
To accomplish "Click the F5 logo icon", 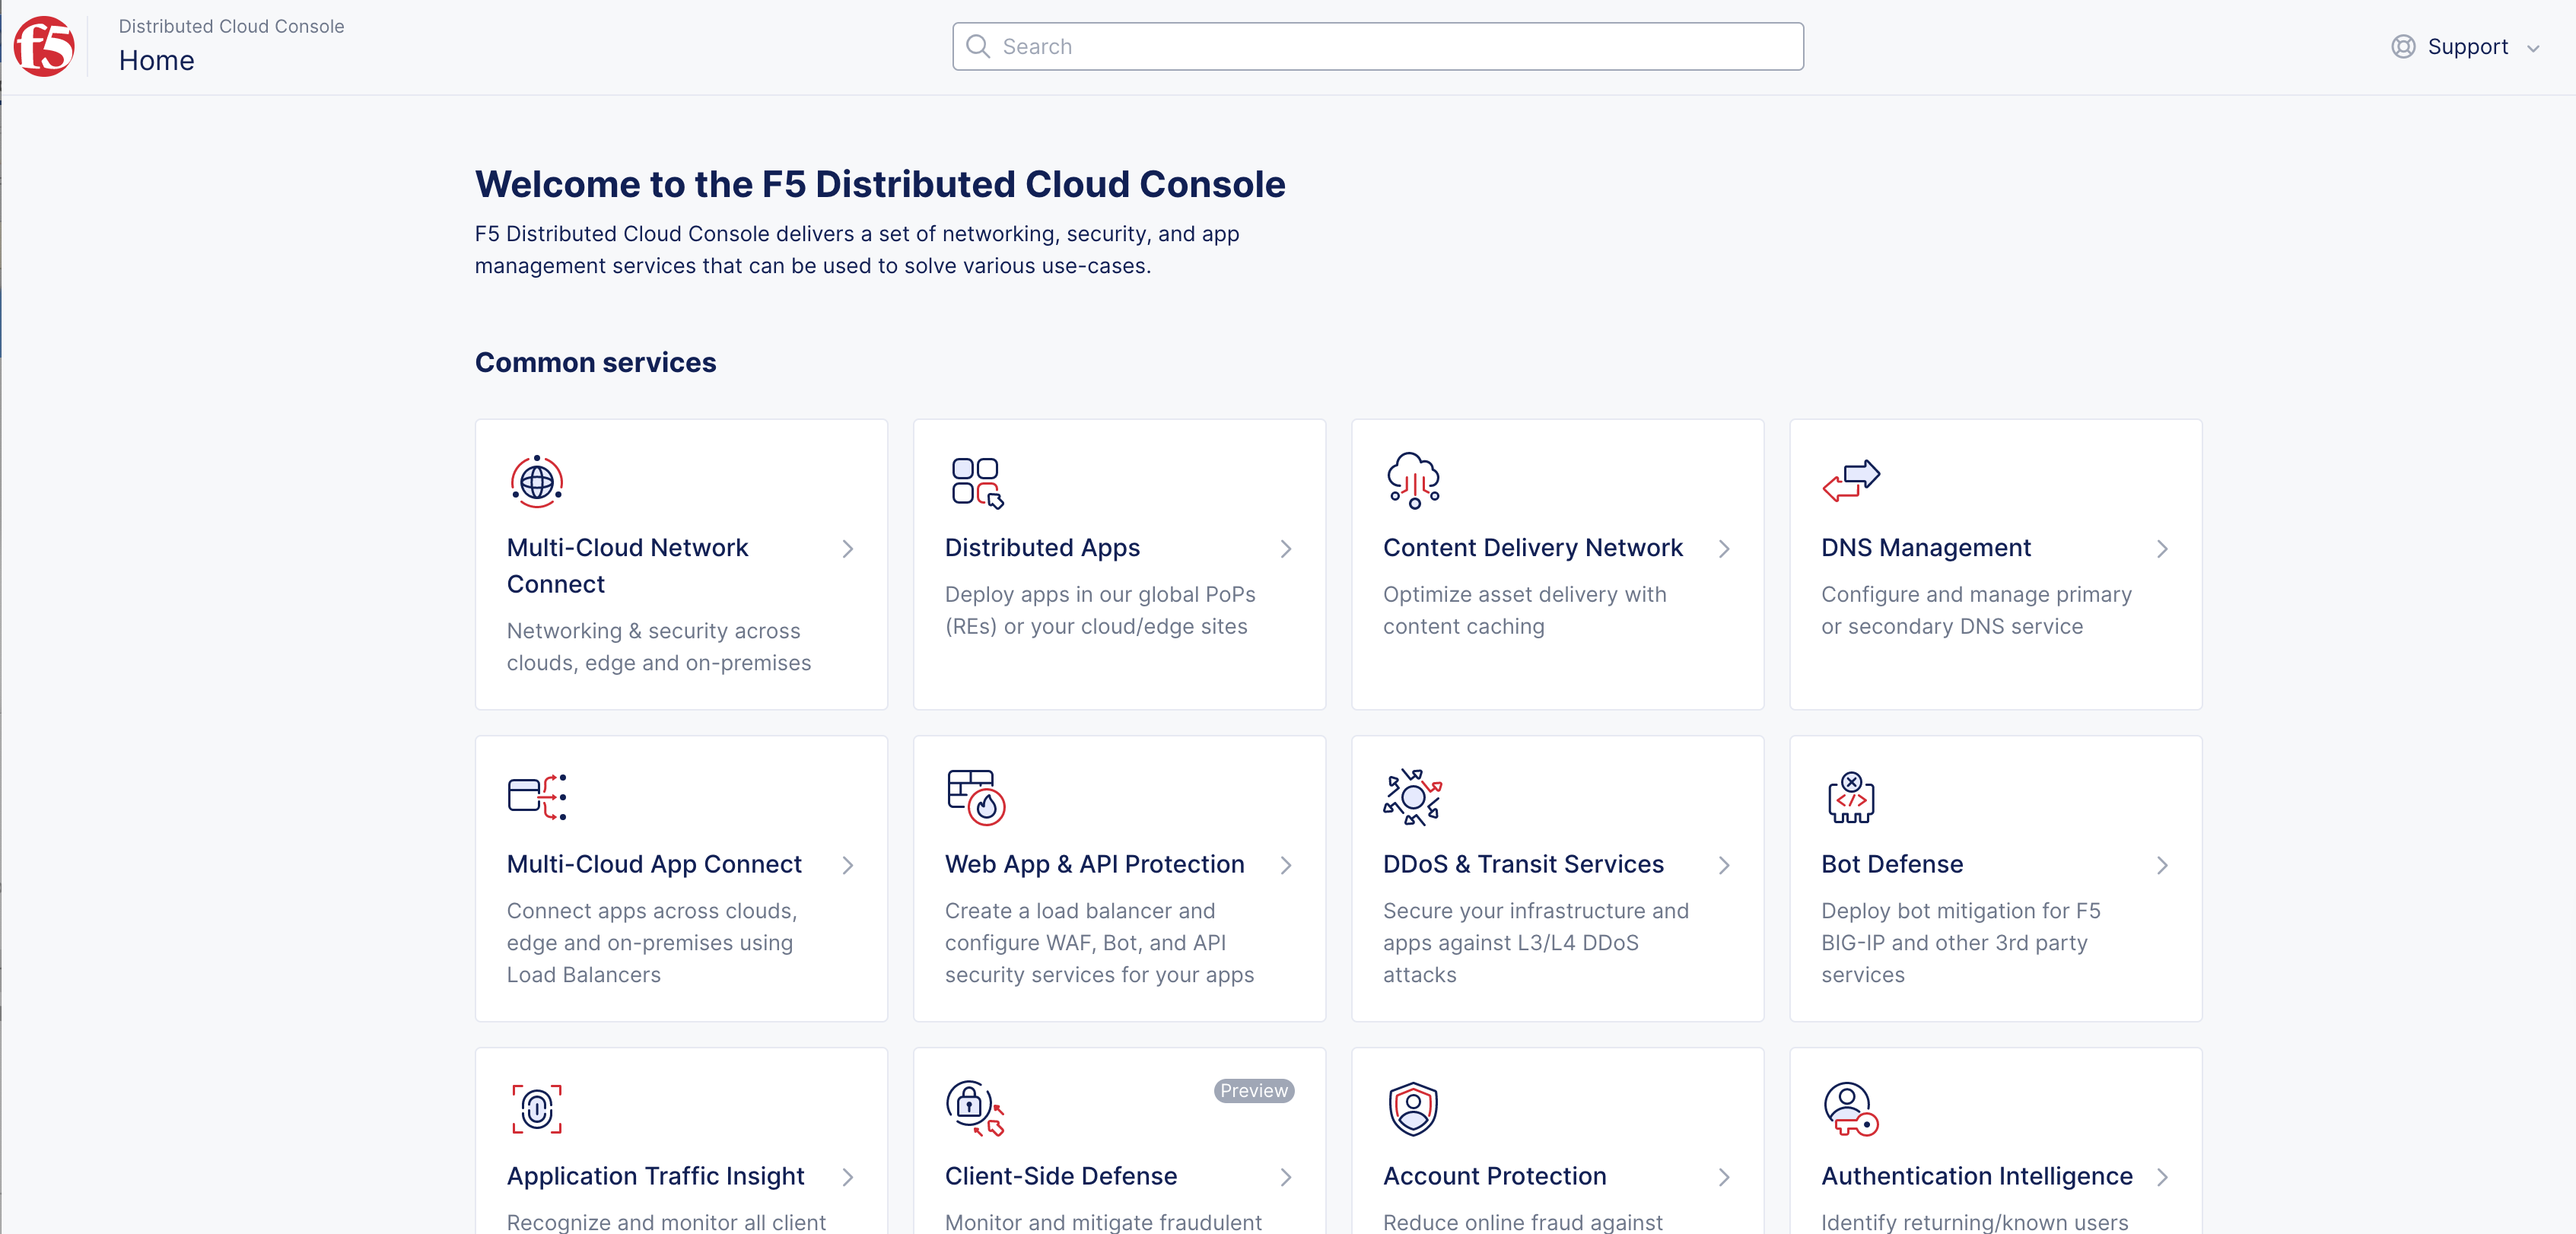I will (x=44, y=46).
